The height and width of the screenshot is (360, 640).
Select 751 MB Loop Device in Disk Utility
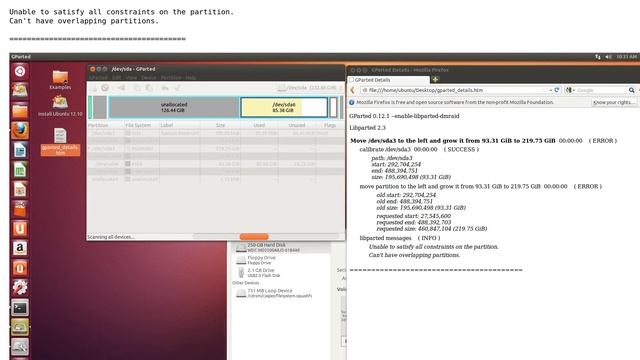click(282, 293)
